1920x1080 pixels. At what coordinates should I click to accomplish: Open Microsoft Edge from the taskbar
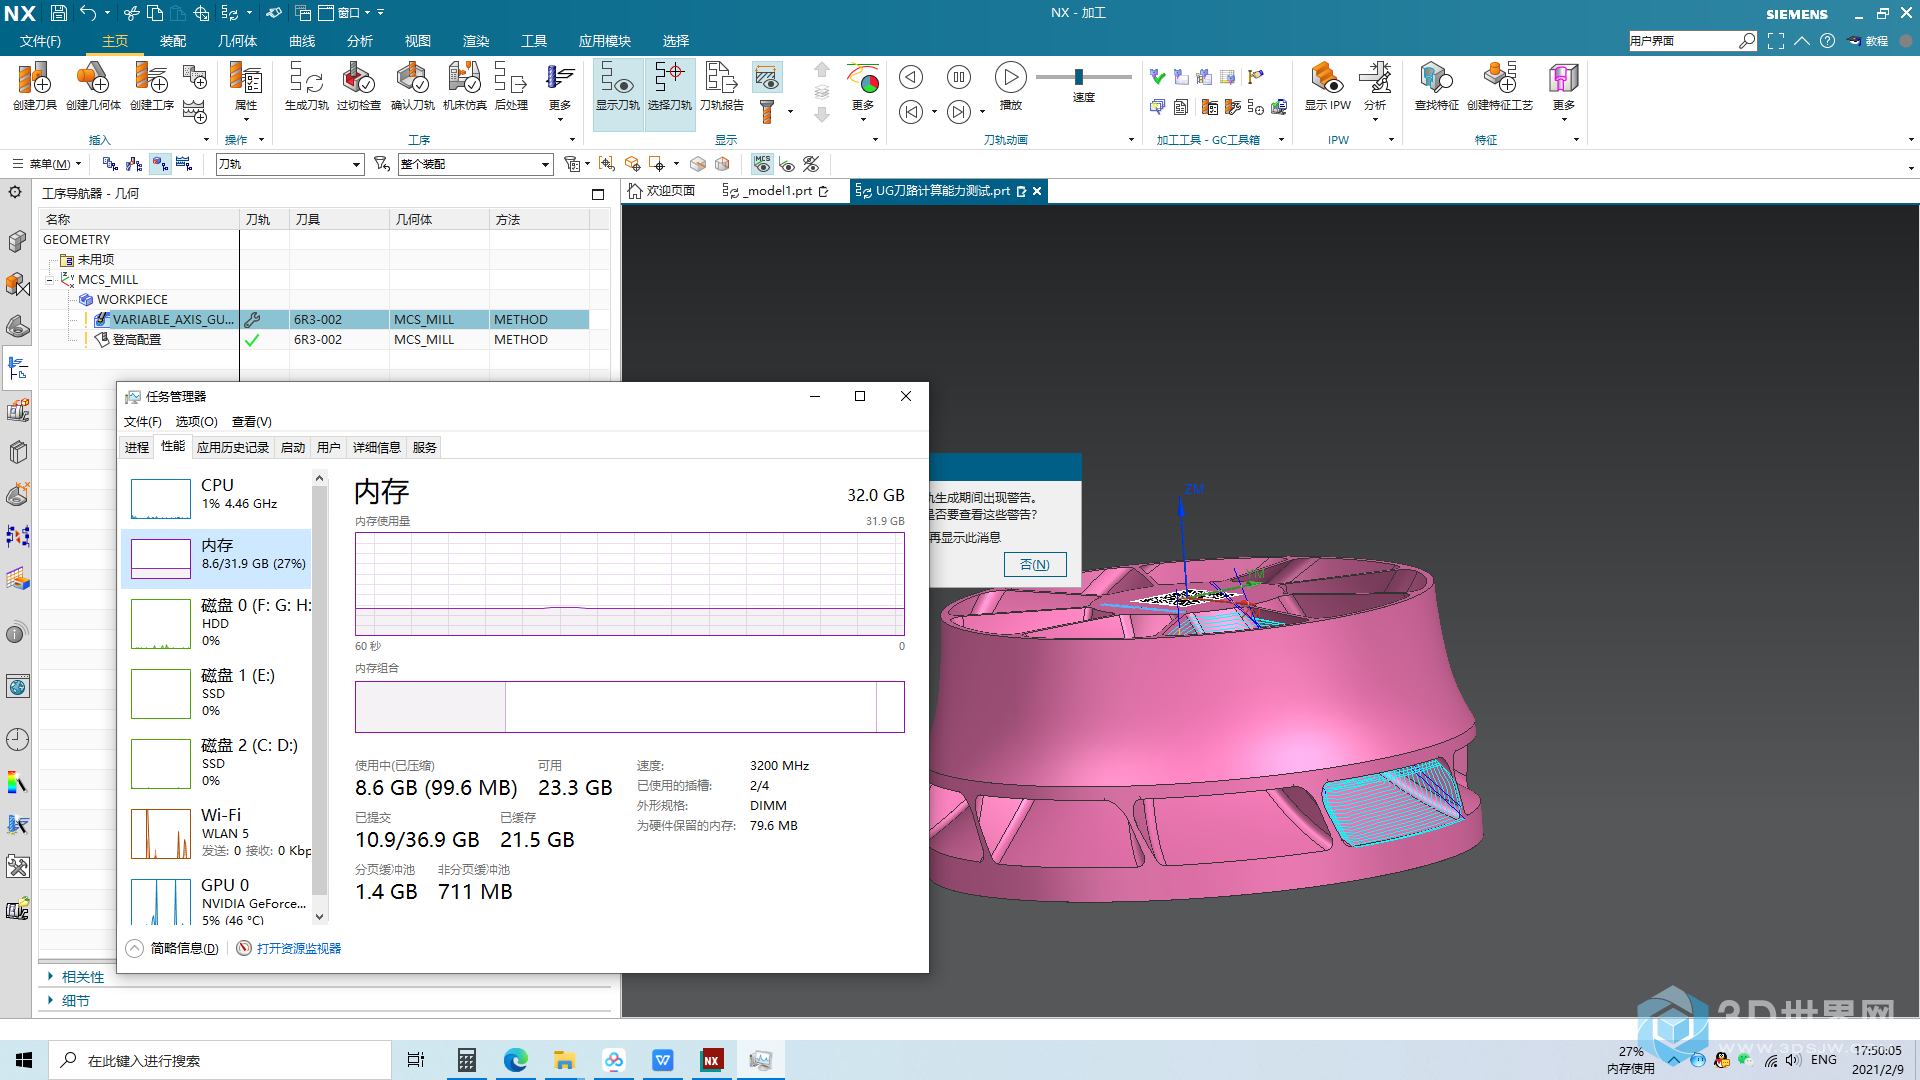coord(515,1060)
